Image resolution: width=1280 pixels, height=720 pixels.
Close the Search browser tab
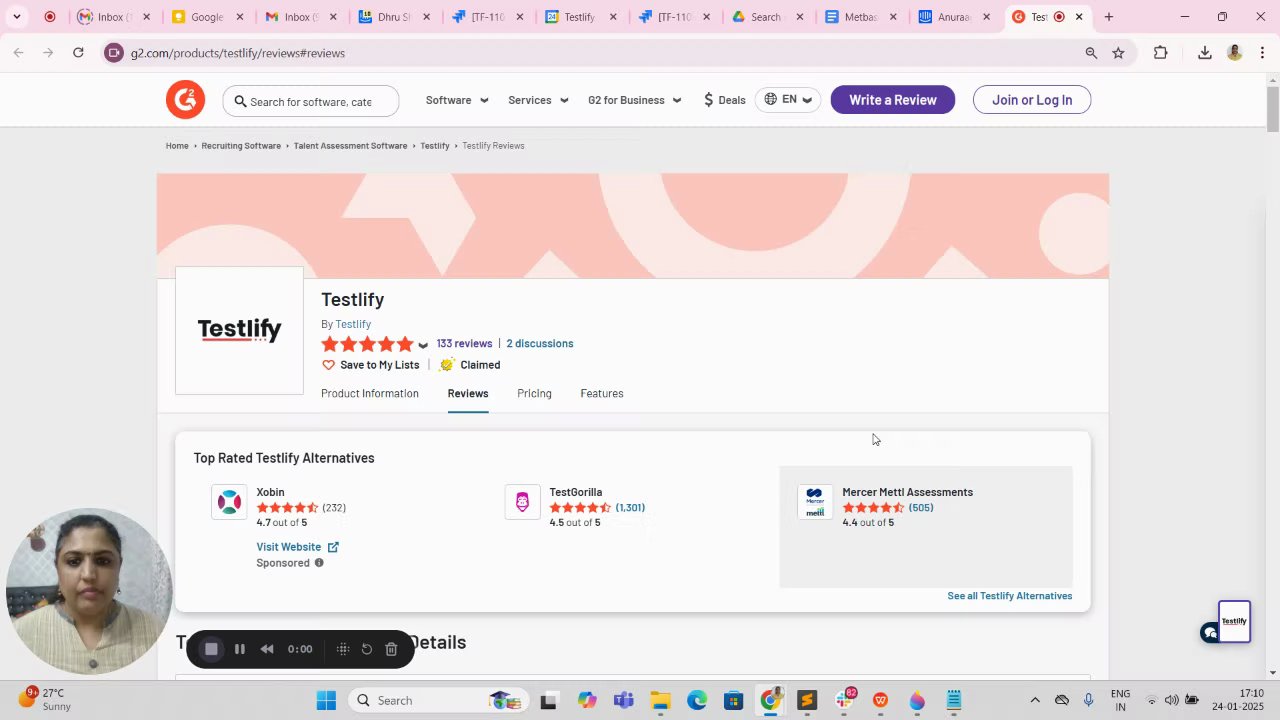(x=800, y=17)
